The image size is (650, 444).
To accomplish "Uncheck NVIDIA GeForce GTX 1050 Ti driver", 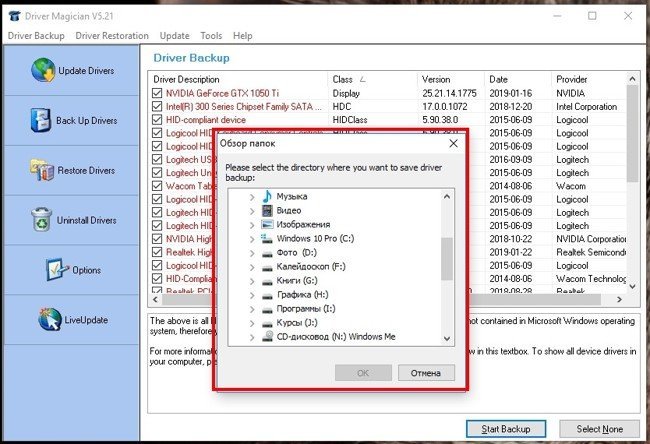I will (x=157, y=93).
